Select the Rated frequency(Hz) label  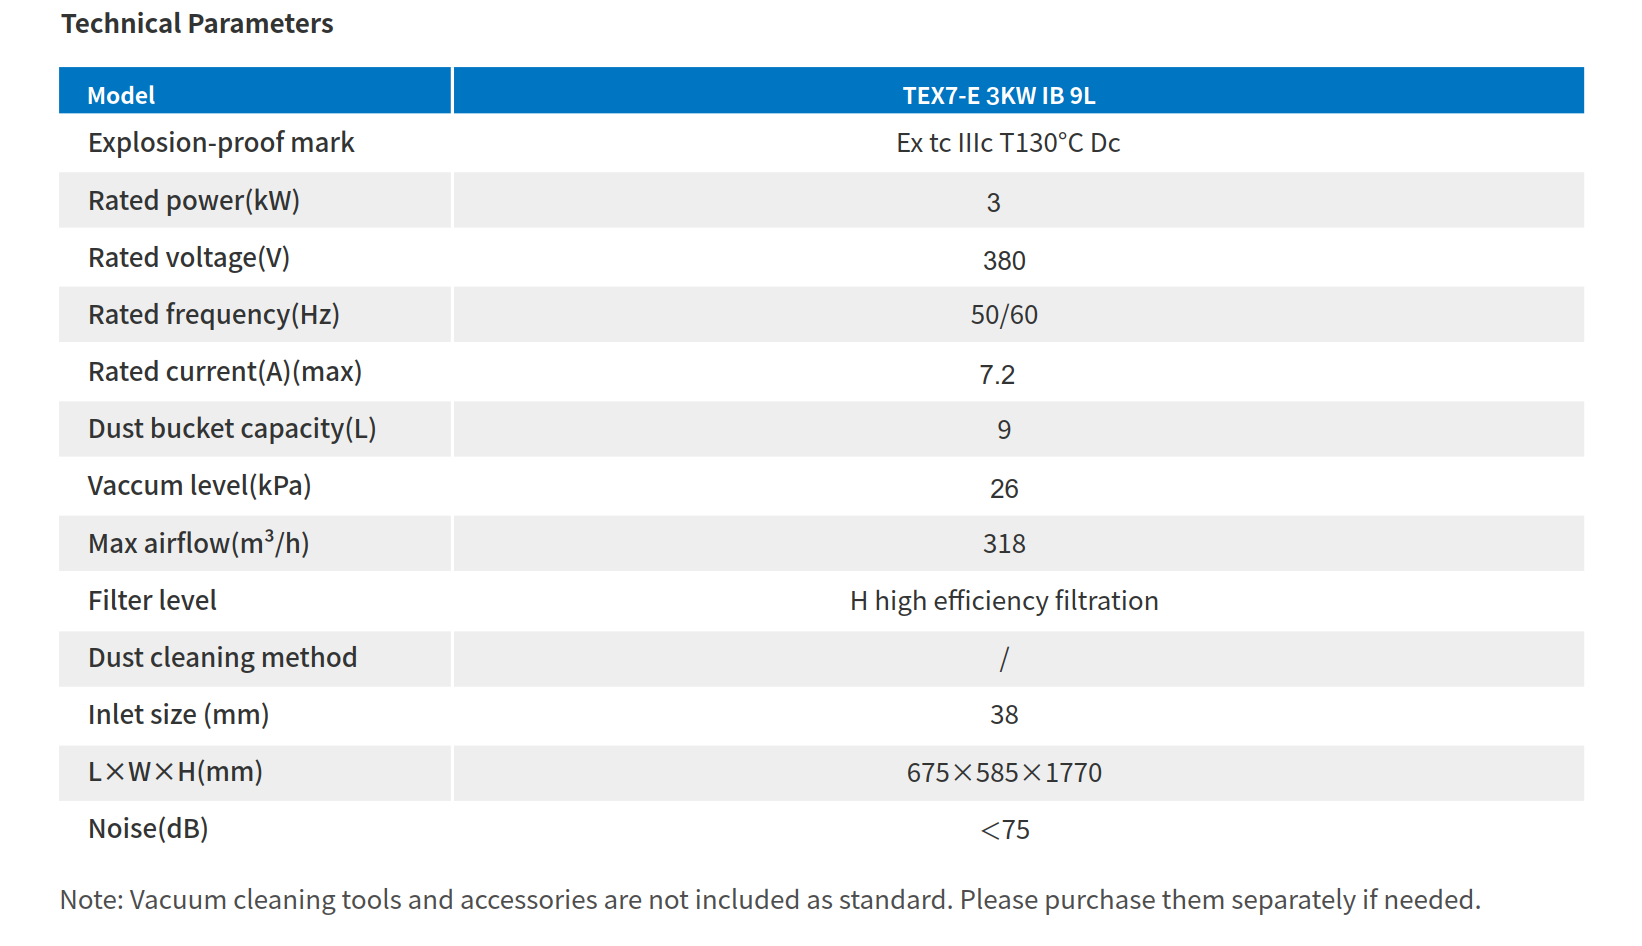[x=214, y=315]
